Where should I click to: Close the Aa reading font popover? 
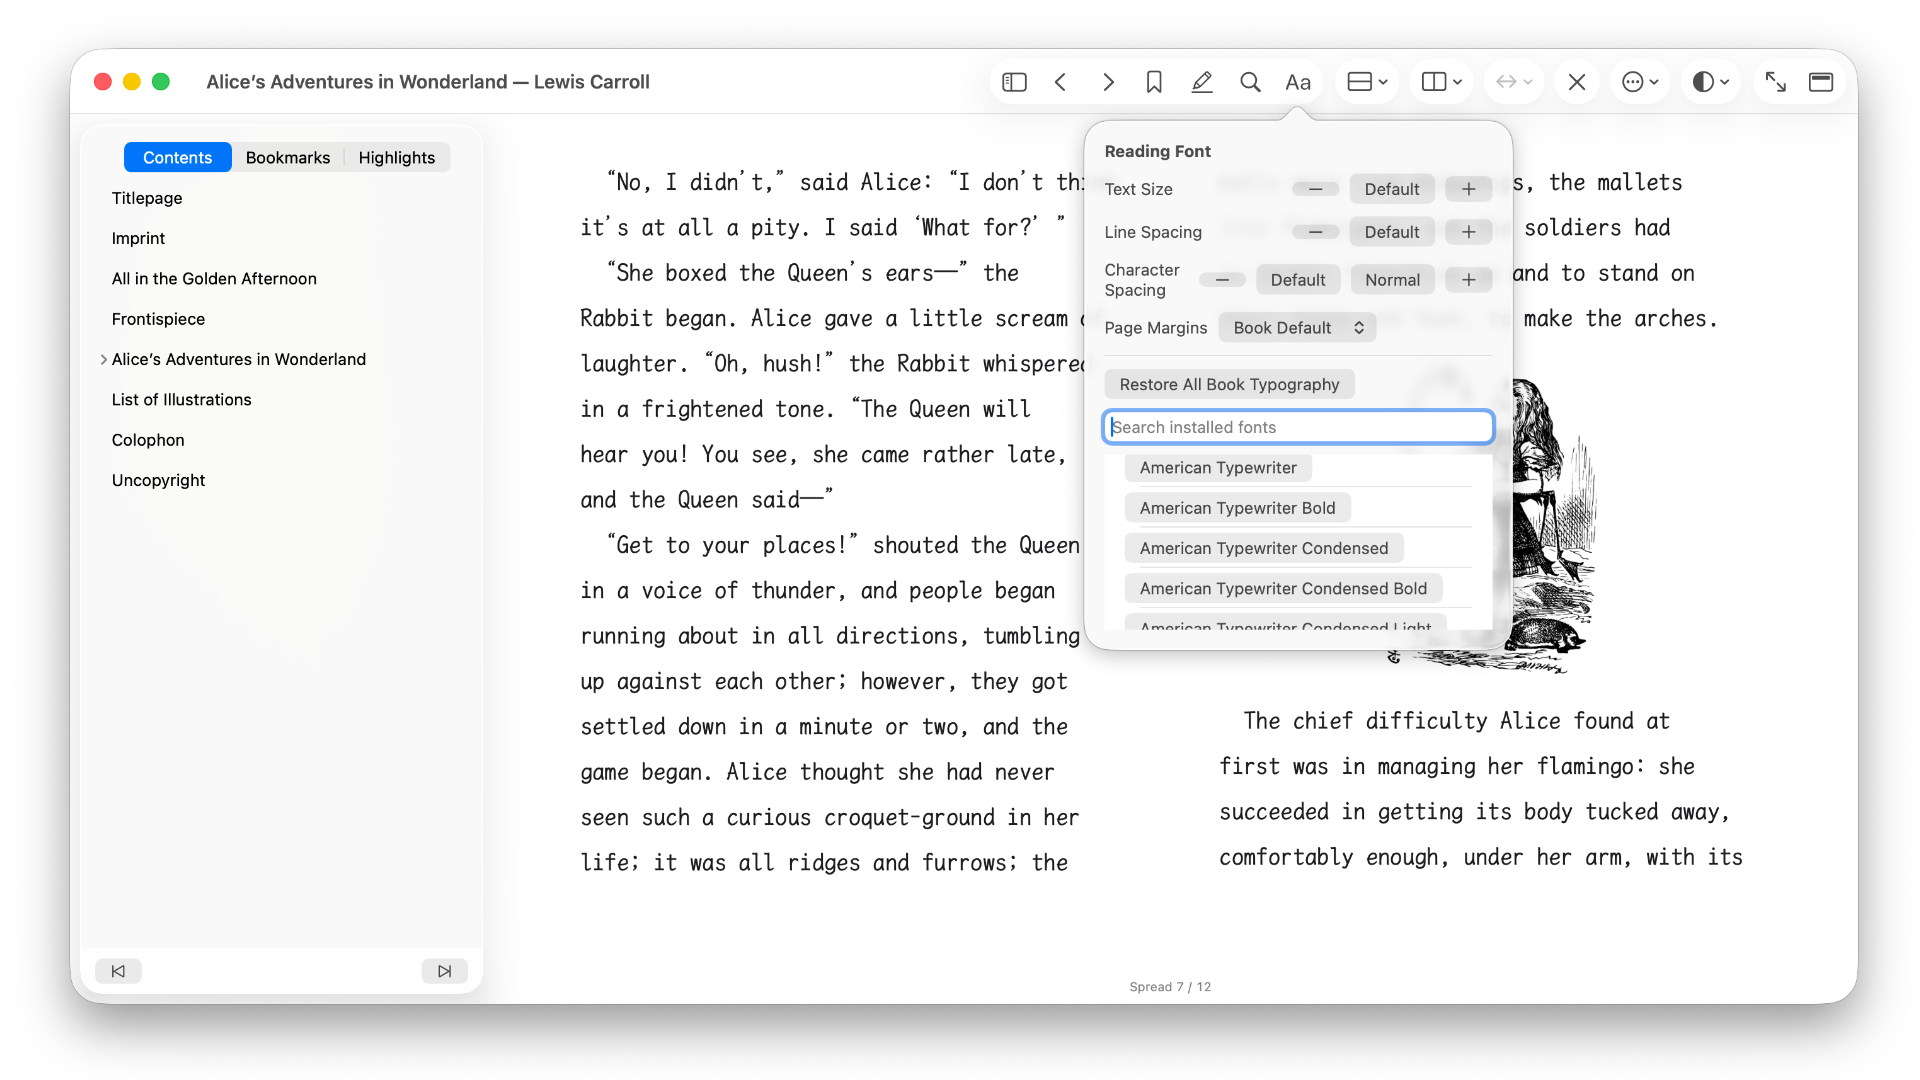(1298, 82)
